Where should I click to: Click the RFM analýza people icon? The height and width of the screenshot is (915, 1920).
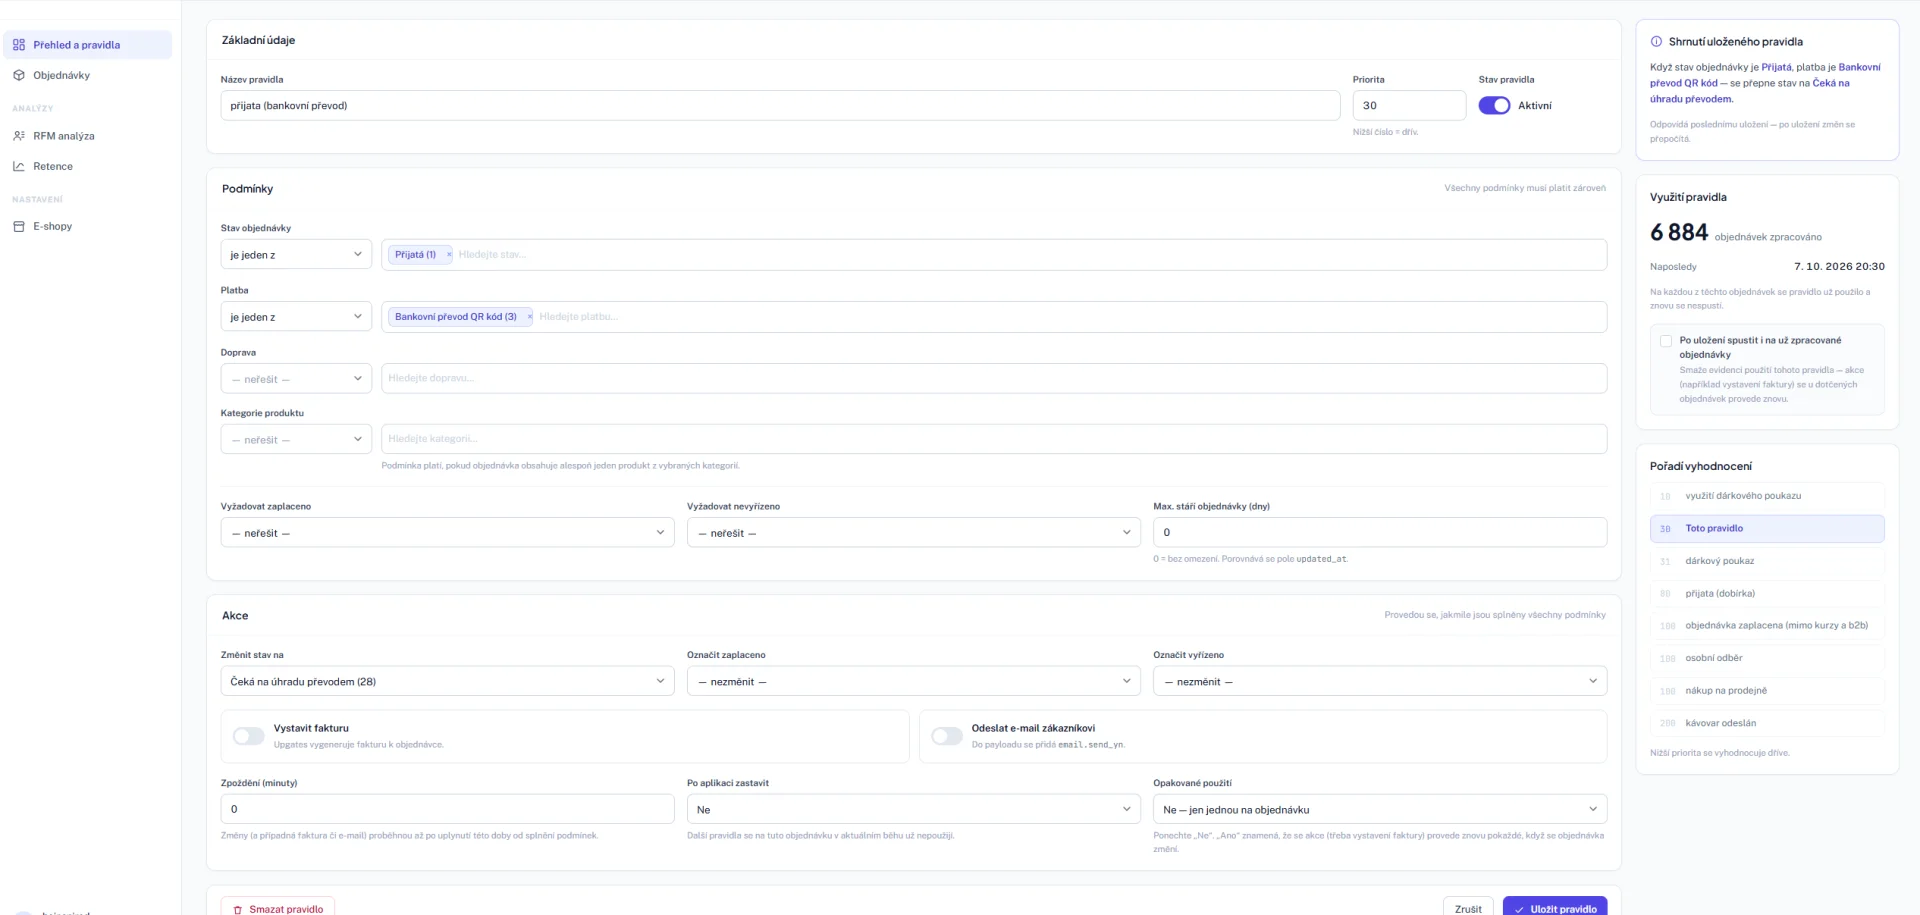tap(19, 136)
